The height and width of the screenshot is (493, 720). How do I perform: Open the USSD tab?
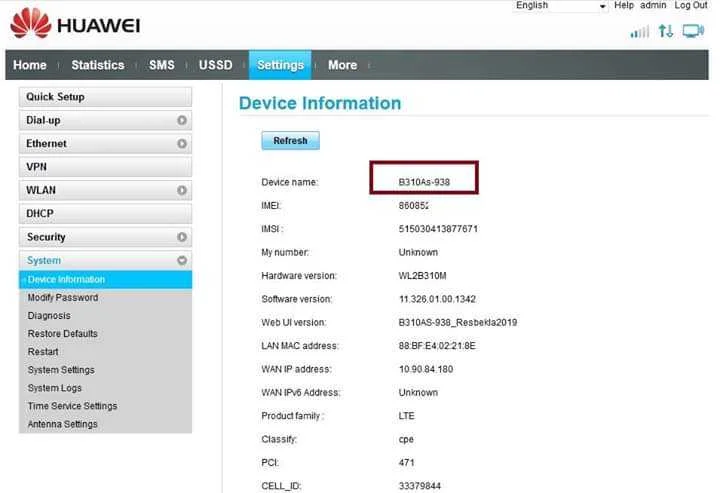(x=216, y=65)
